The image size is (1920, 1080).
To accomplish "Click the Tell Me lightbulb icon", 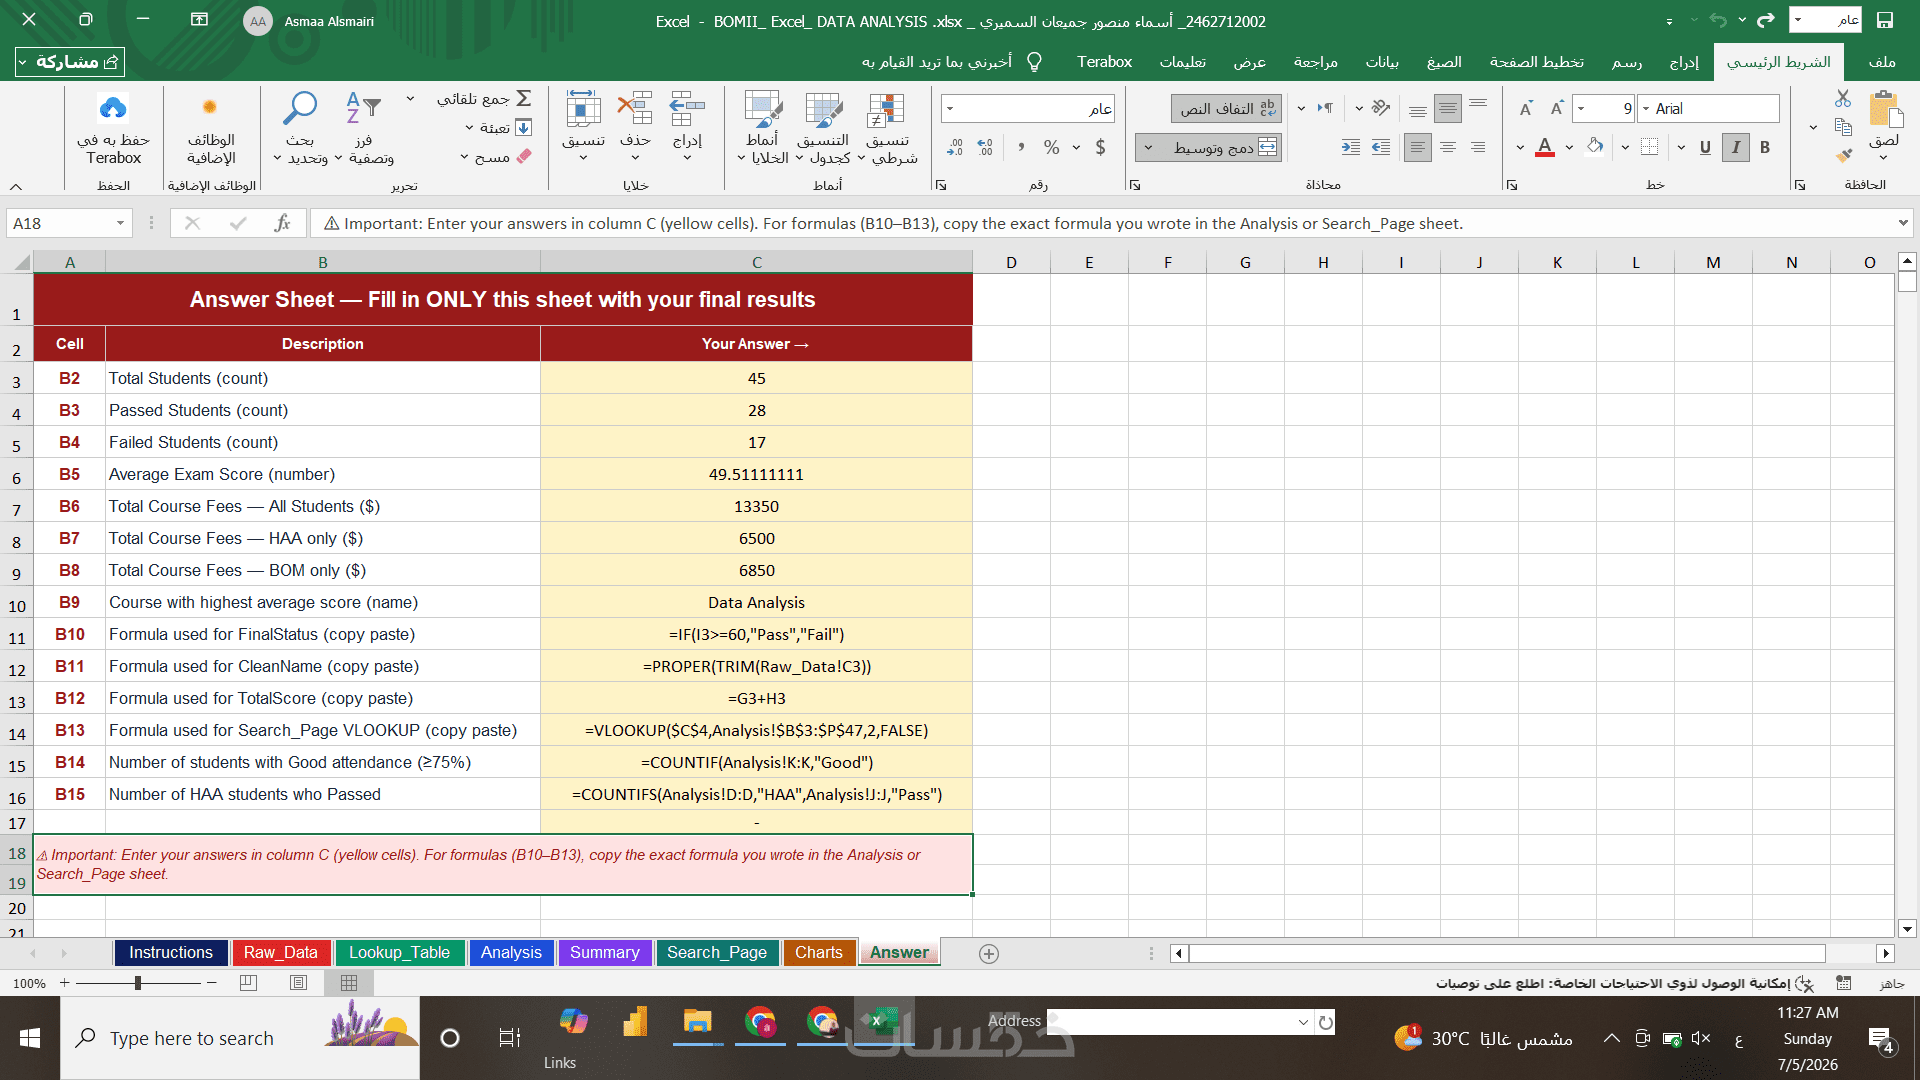I will tap(1035, 62).
